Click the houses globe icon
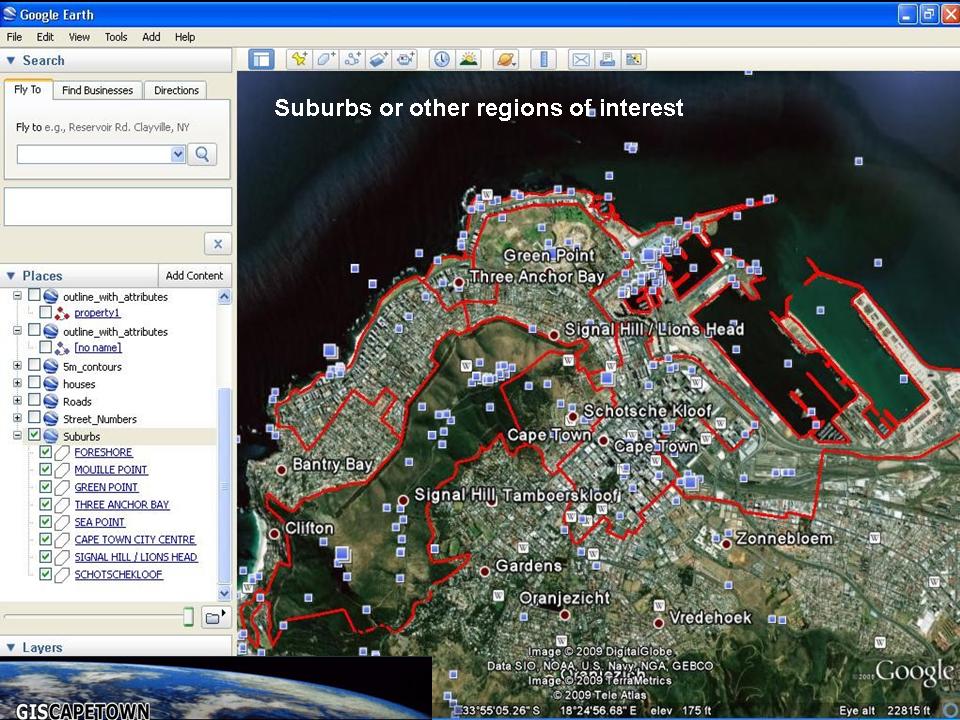Image resolution: width=960 pixels, height=720 pixels. click(51, 384)
